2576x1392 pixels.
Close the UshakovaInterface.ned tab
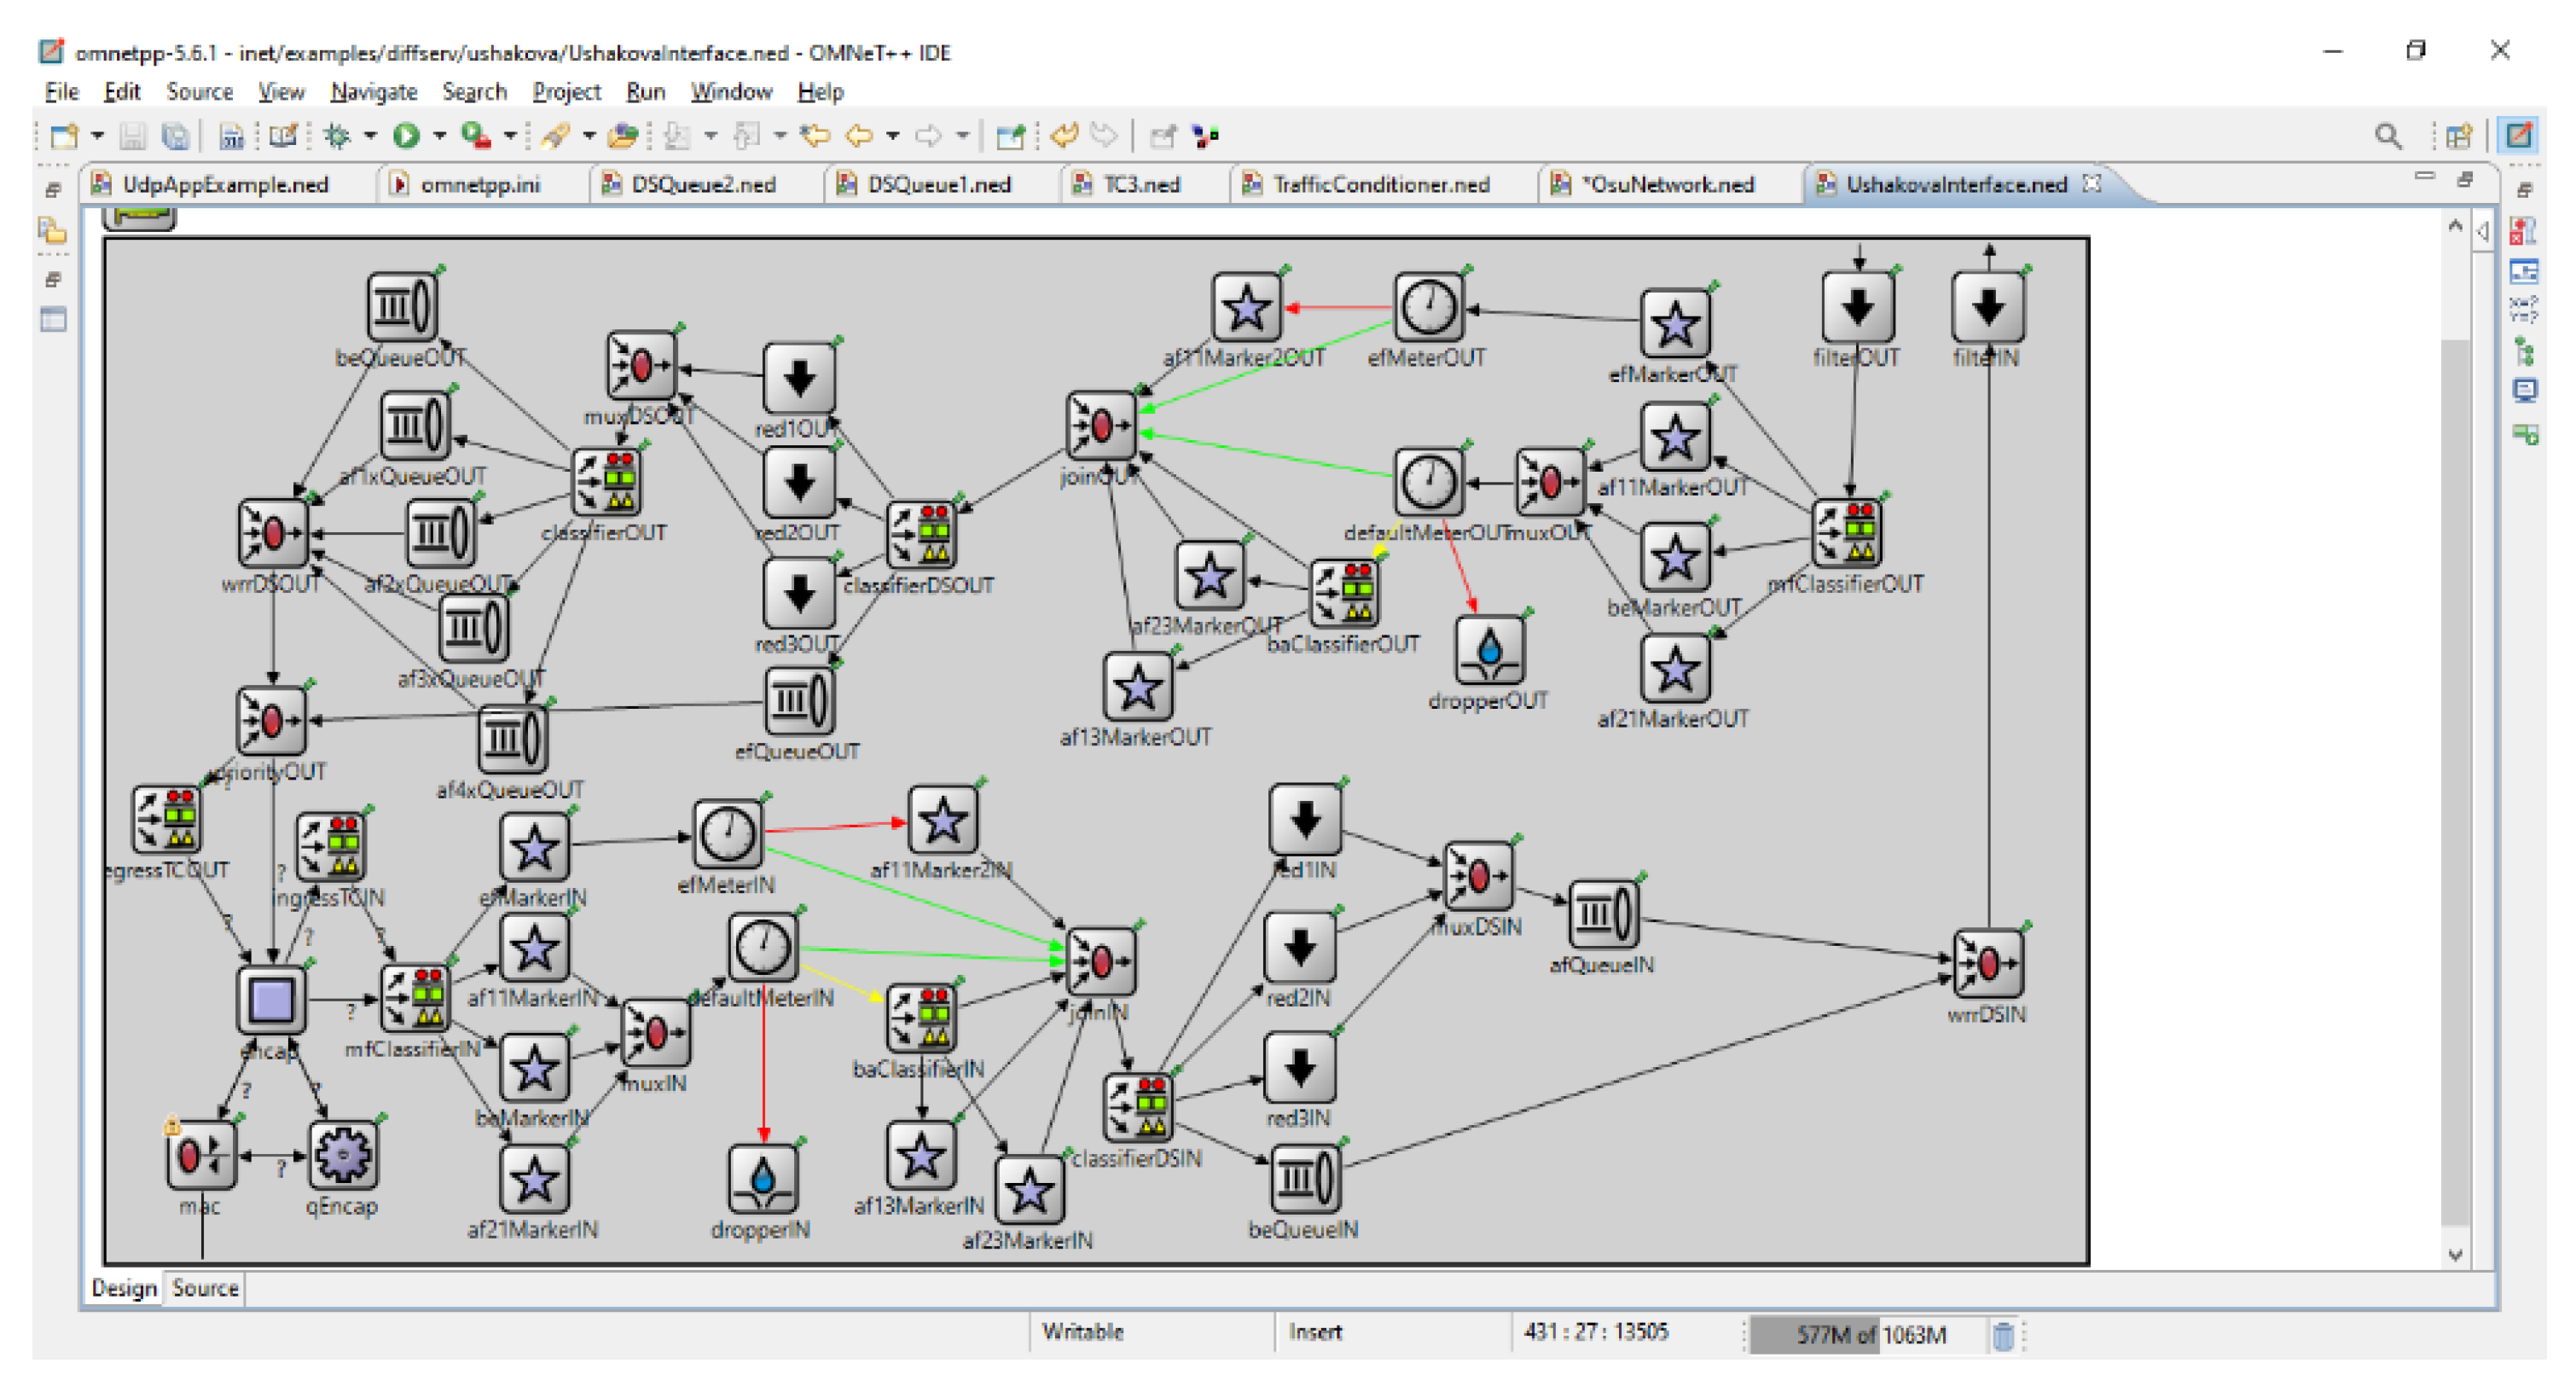pos(2092,184)
